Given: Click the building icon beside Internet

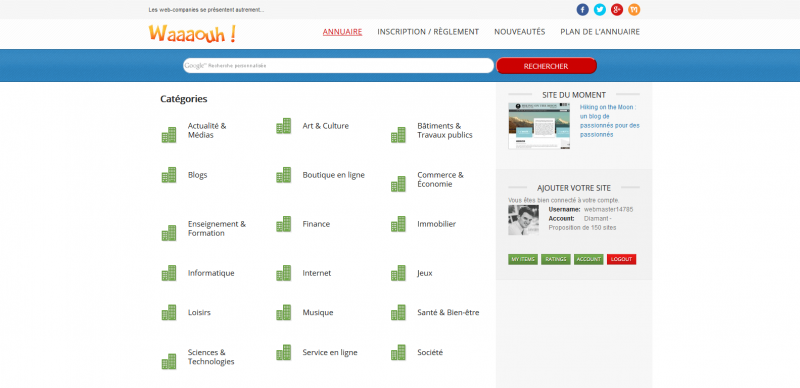Looking at the screenshot, I should click(284, 273).
